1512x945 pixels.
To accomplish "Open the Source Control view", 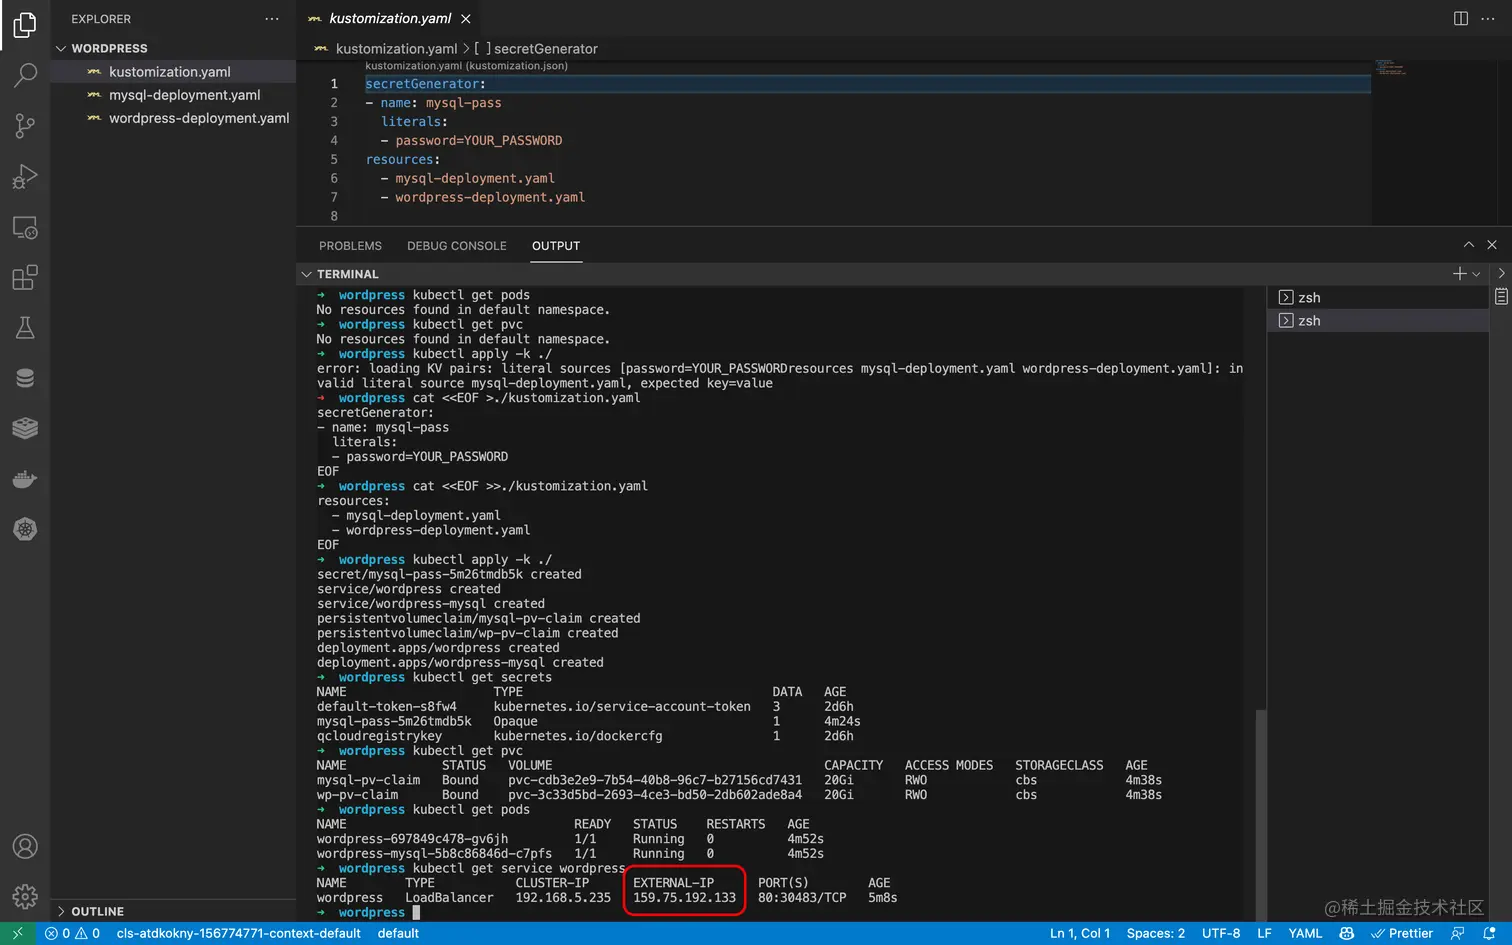I will (x=25, y=126).
